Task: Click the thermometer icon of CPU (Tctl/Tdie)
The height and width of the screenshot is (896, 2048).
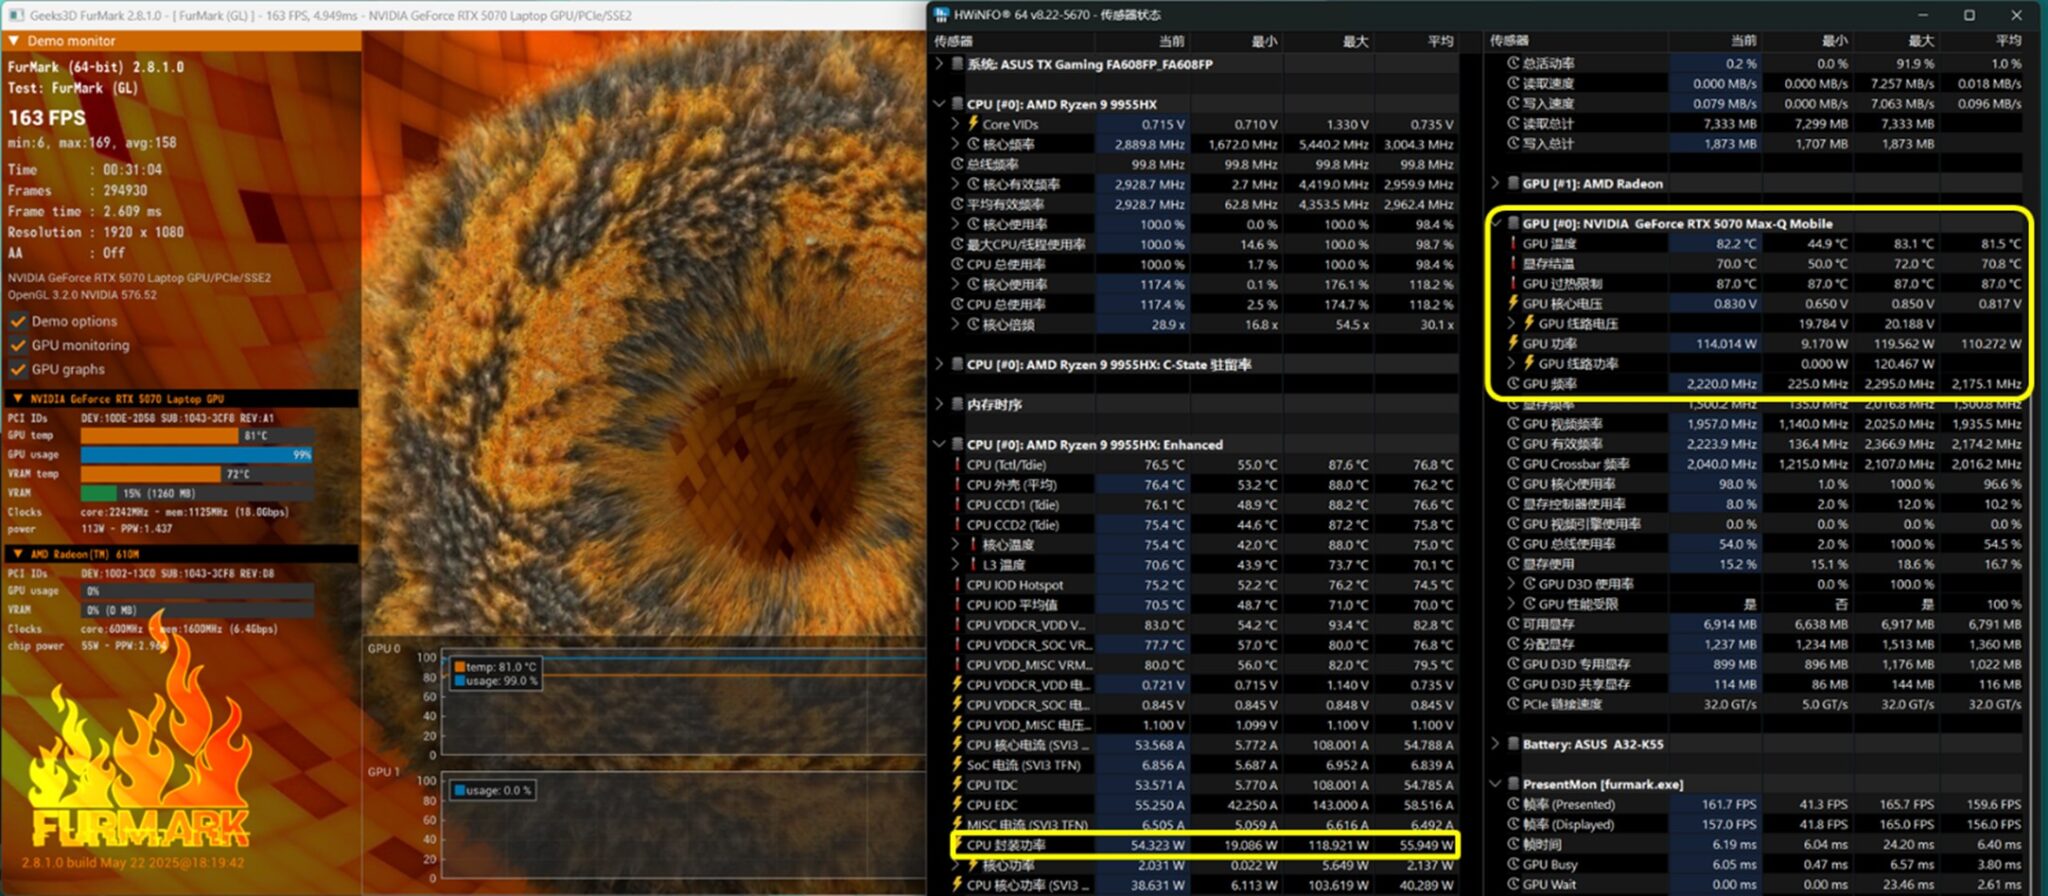Action: 957,464
